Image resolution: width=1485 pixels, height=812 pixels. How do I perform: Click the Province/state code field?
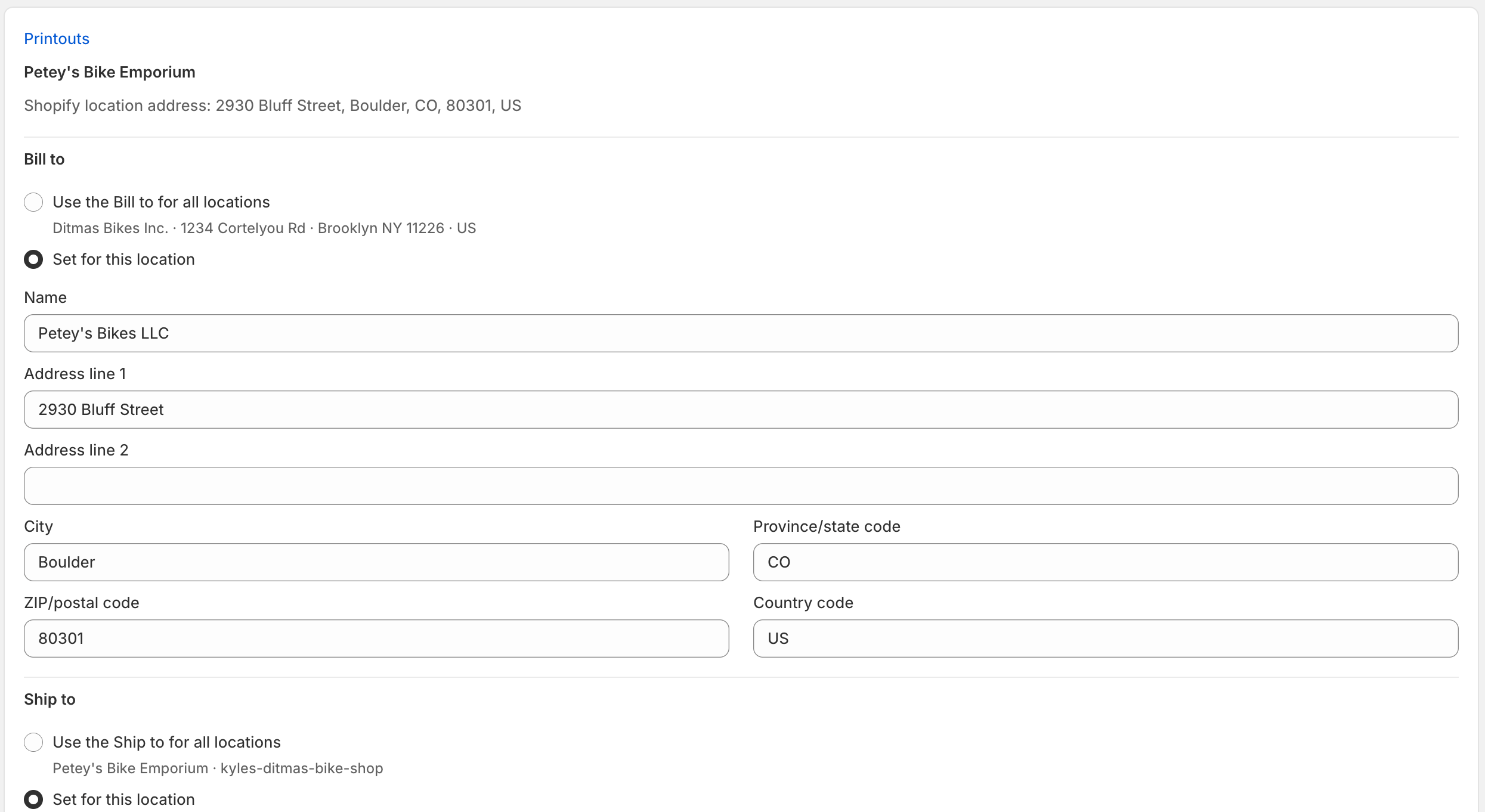click(1105, 562)
